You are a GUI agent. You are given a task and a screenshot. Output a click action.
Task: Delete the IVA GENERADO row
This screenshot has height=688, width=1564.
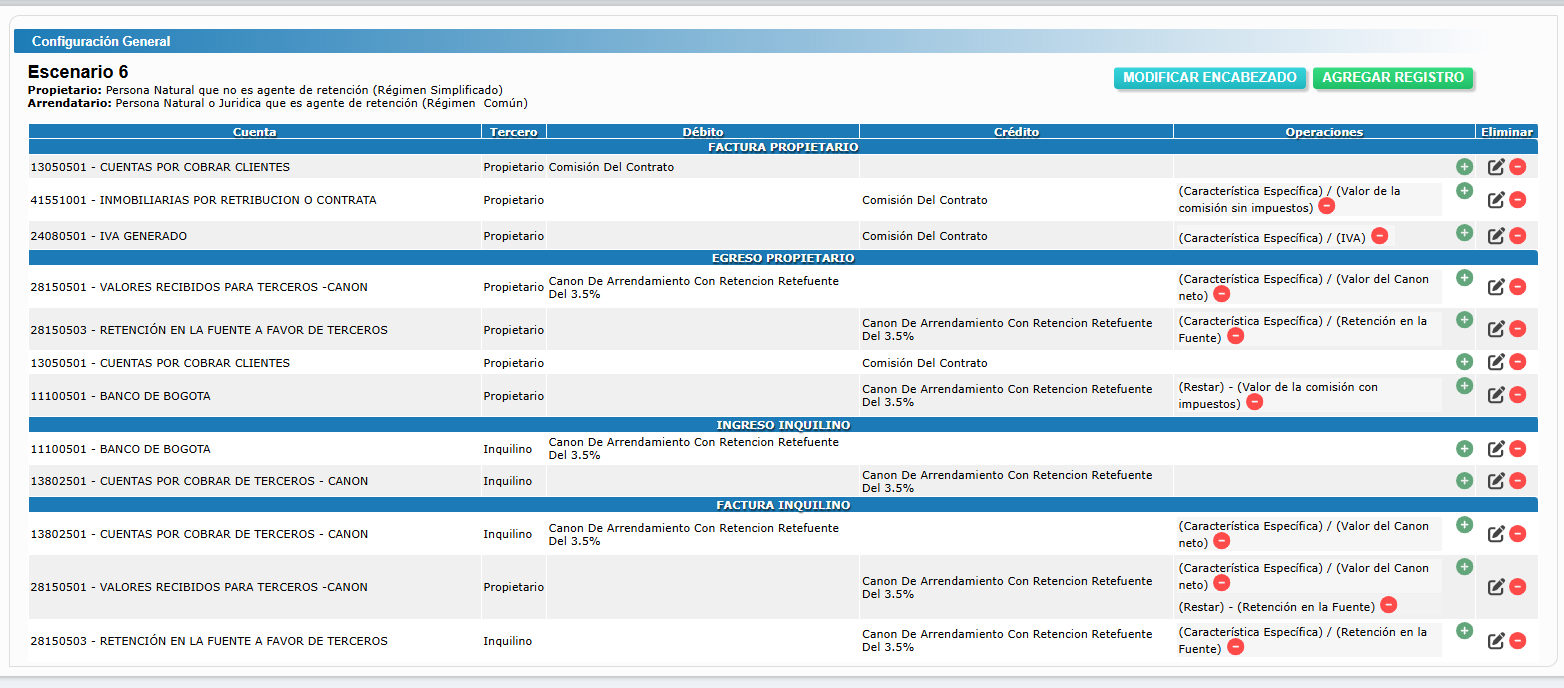pyautogui.click(x=1517, y=236)
